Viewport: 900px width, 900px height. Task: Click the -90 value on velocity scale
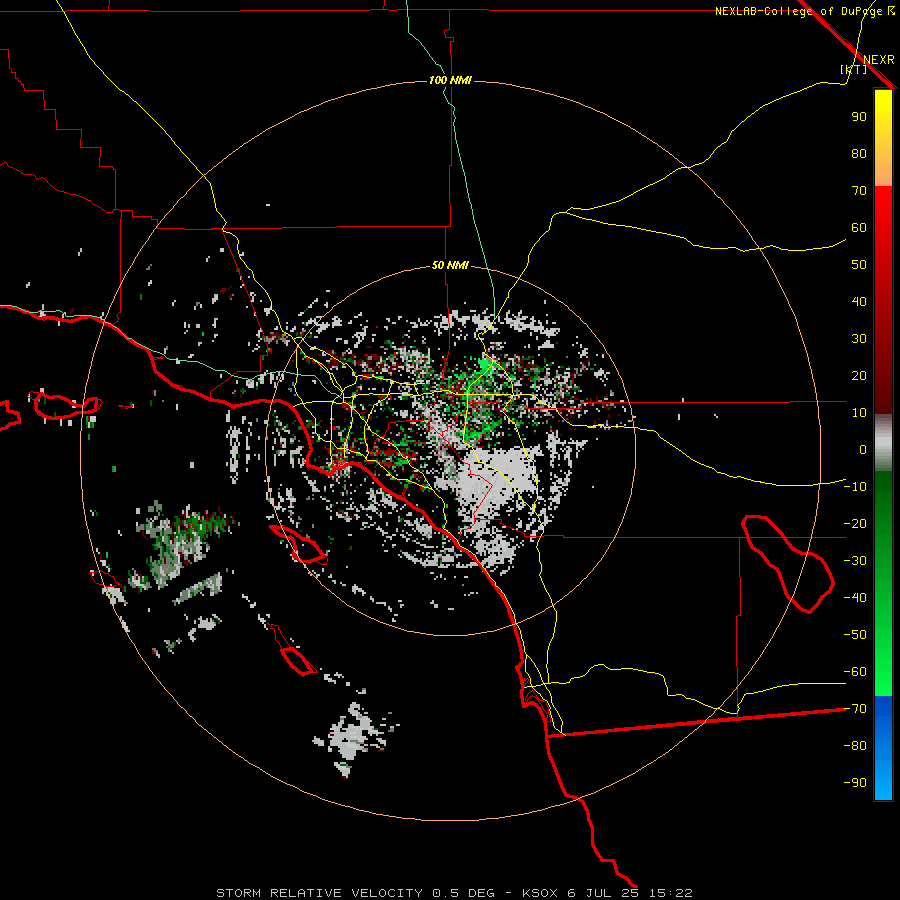(855, 783)
